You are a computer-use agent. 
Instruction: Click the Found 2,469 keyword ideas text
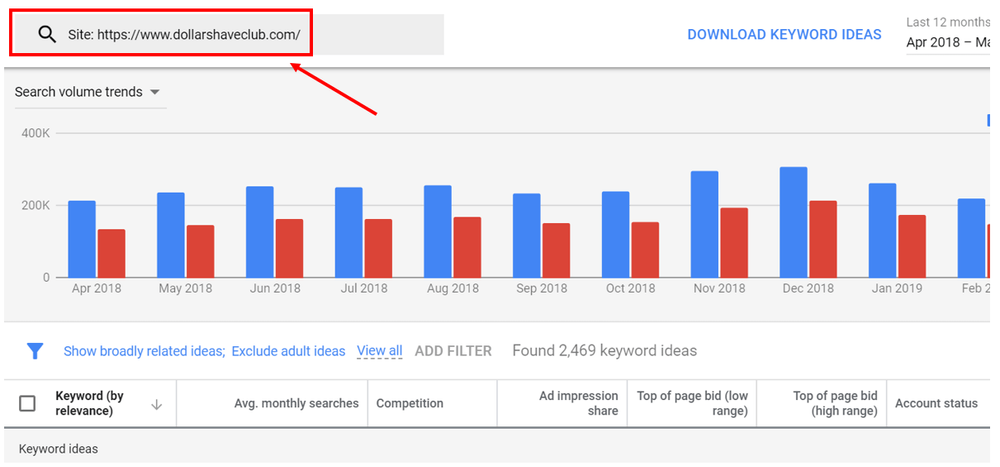(605, 350)
